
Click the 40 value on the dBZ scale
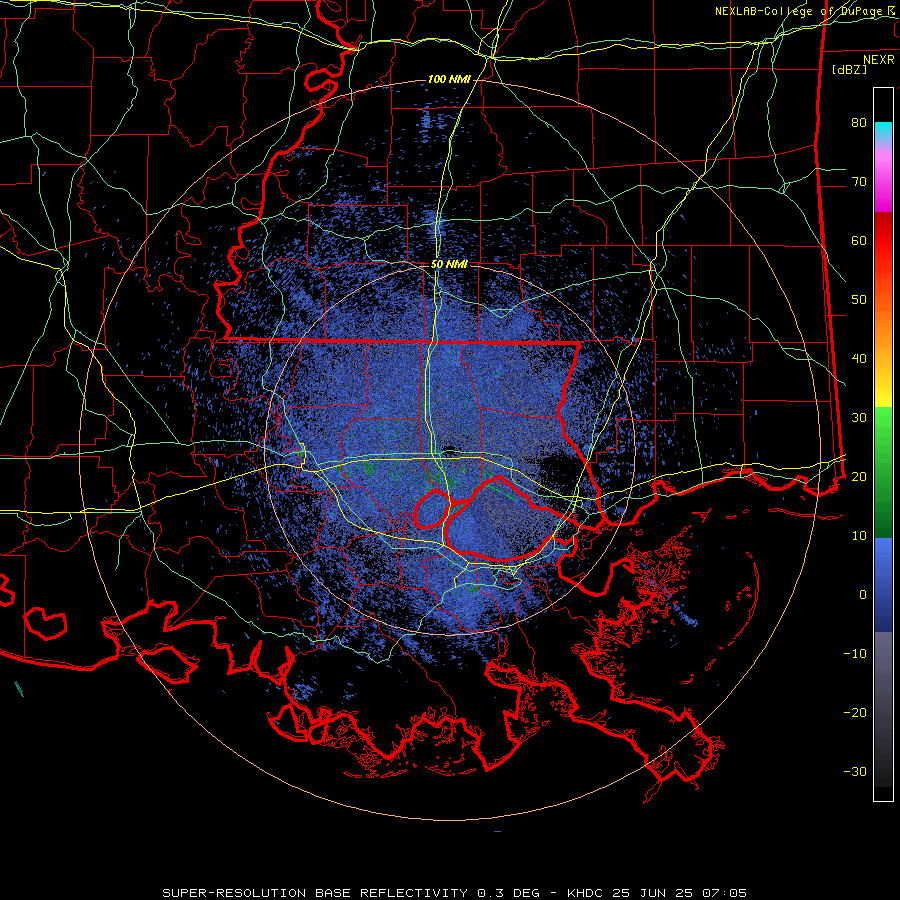tap(859, 359)
